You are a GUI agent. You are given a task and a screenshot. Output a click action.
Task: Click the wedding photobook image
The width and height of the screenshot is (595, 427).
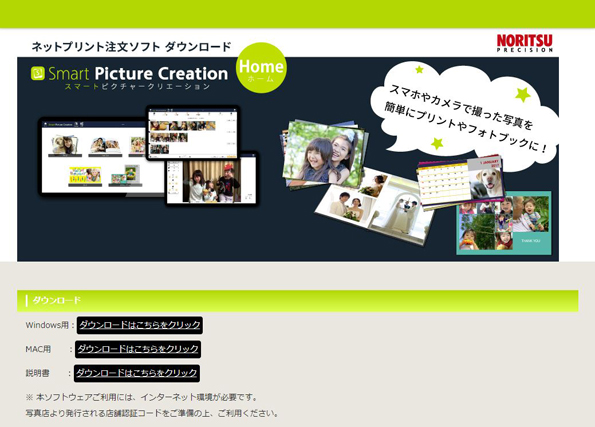click(x=376, y=207)
